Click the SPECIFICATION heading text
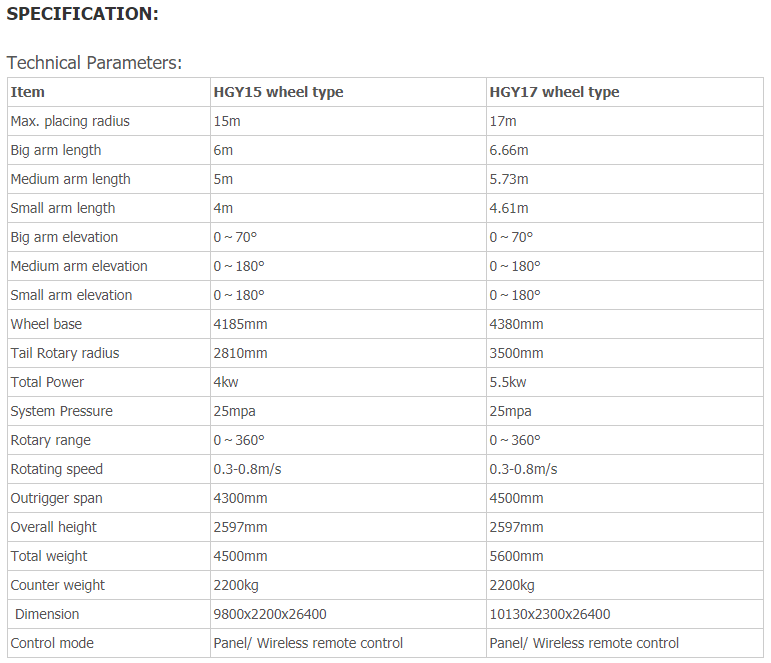The width and height of the screenshot is (771, 663). (82, 14)
